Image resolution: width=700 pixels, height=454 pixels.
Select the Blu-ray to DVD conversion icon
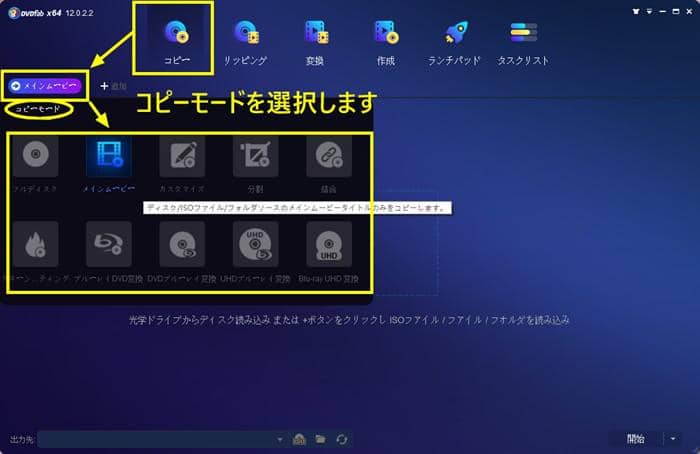(108, 243)
